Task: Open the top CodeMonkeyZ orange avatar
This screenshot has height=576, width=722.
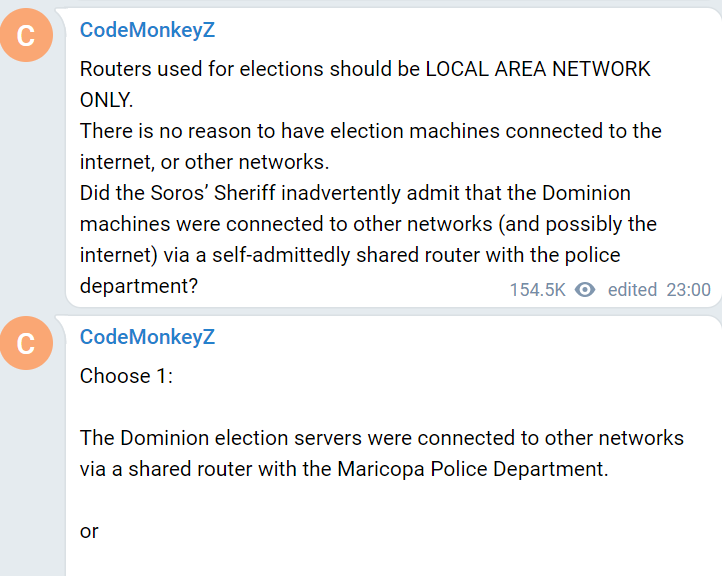Action: [x=26, y=35]
